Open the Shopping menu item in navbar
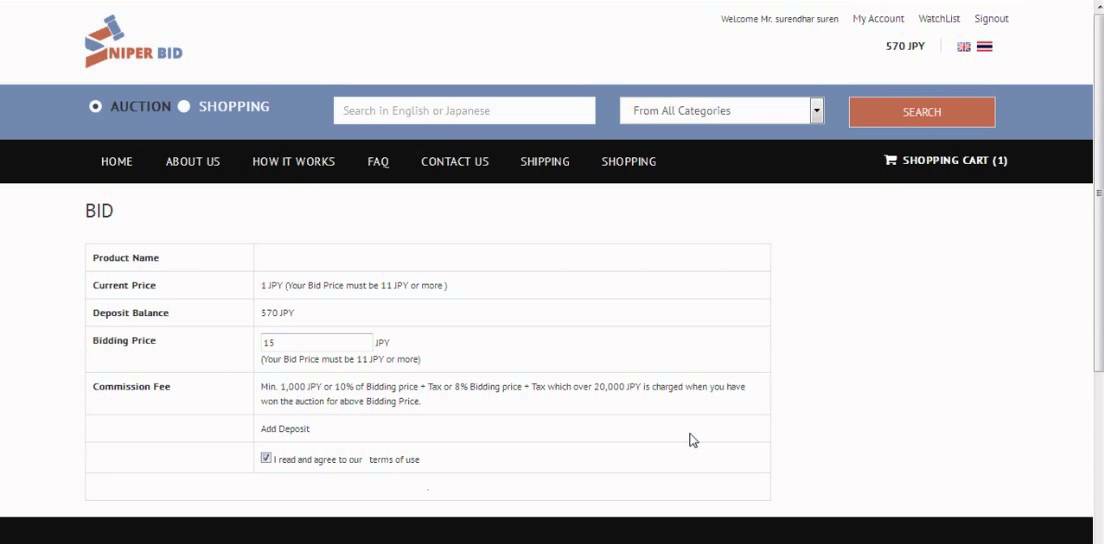This screenshot has height=544, width=1104. [629, 161]
